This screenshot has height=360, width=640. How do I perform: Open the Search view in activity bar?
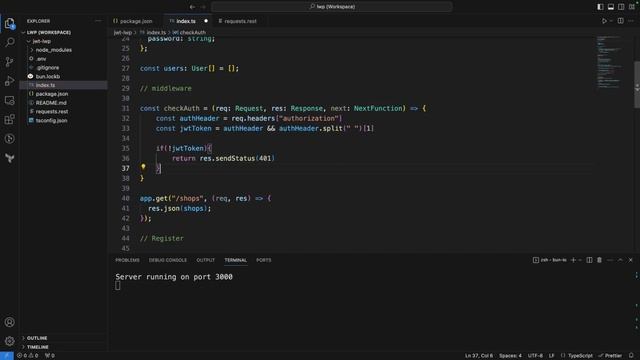point(10,42)
